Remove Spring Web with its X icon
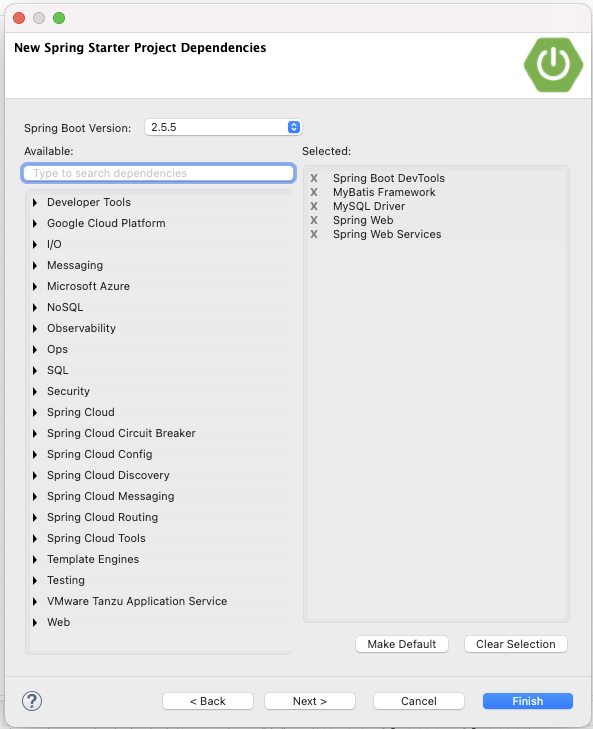This screenshot has width=593, height=729. pyautogui.click(x=314, y=220)
